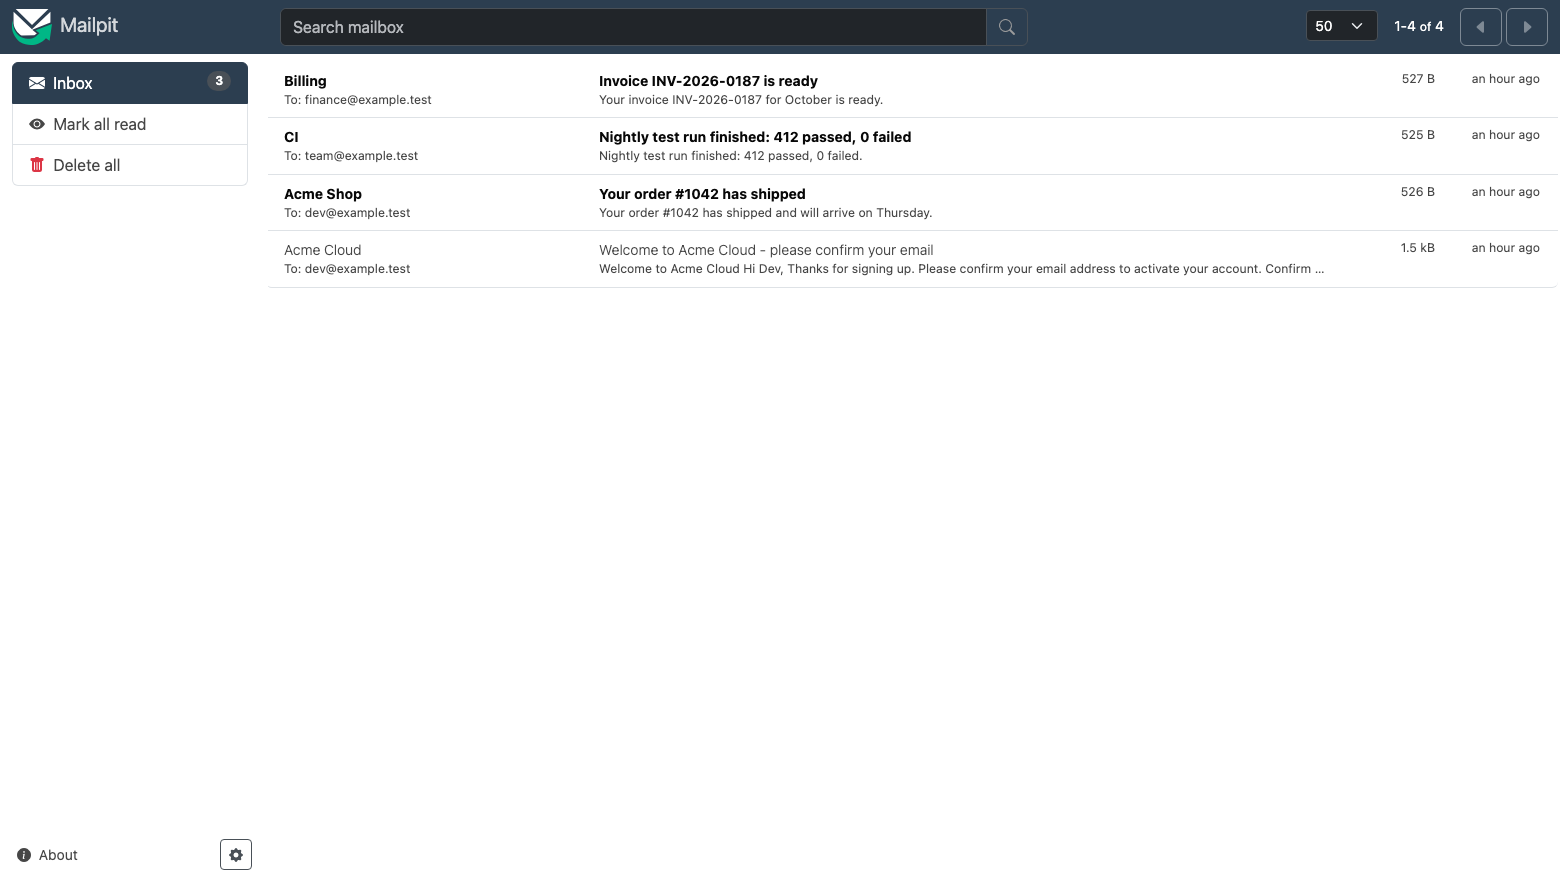Click the search magnifier button
1560x878 pixels.
(x=1007, y=27)
